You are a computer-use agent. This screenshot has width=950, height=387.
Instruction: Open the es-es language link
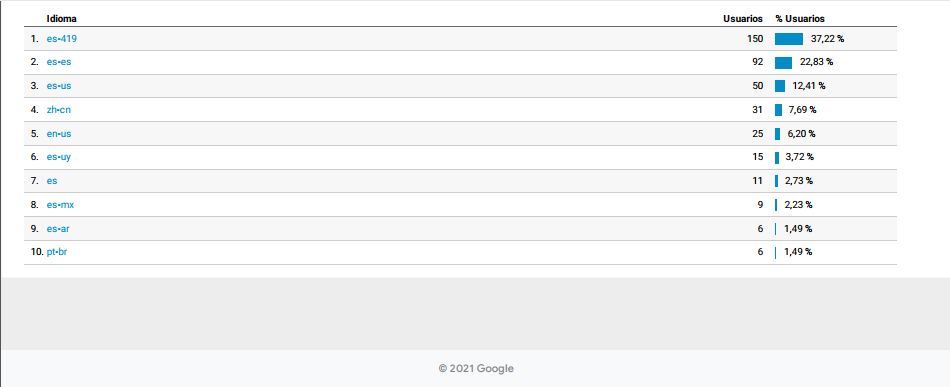pyautogui.click(x=59, y=62)
